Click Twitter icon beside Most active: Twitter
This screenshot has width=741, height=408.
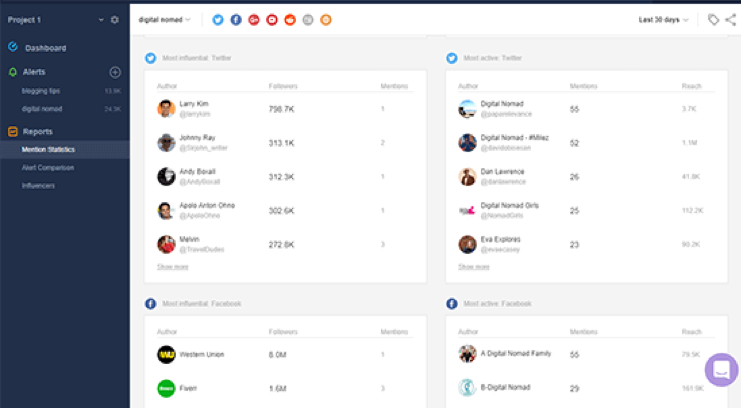pos(452,58)
